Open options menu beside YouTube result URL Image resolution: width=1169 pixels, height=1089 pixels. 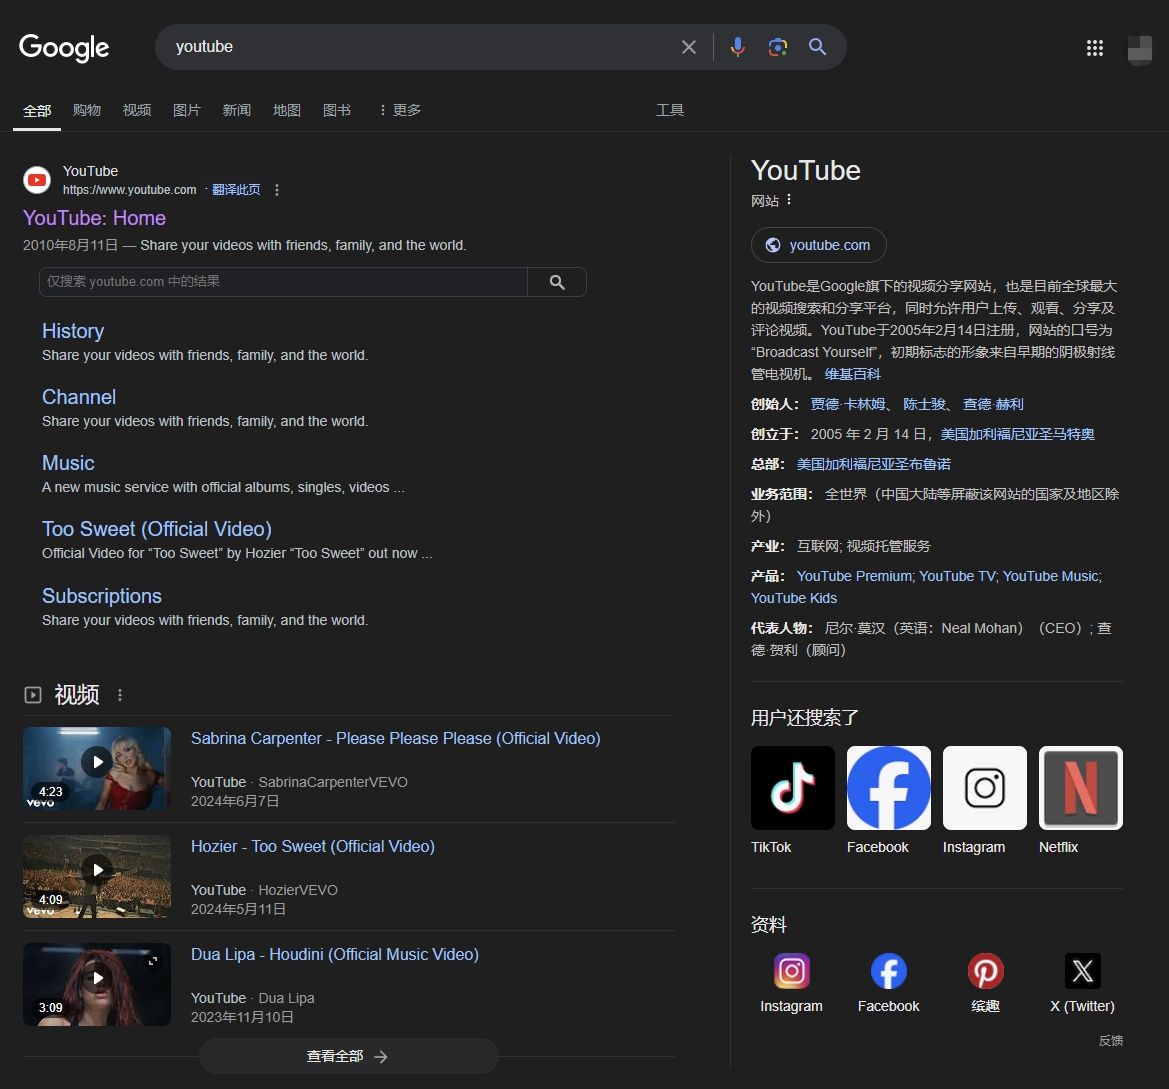point(277,190)
